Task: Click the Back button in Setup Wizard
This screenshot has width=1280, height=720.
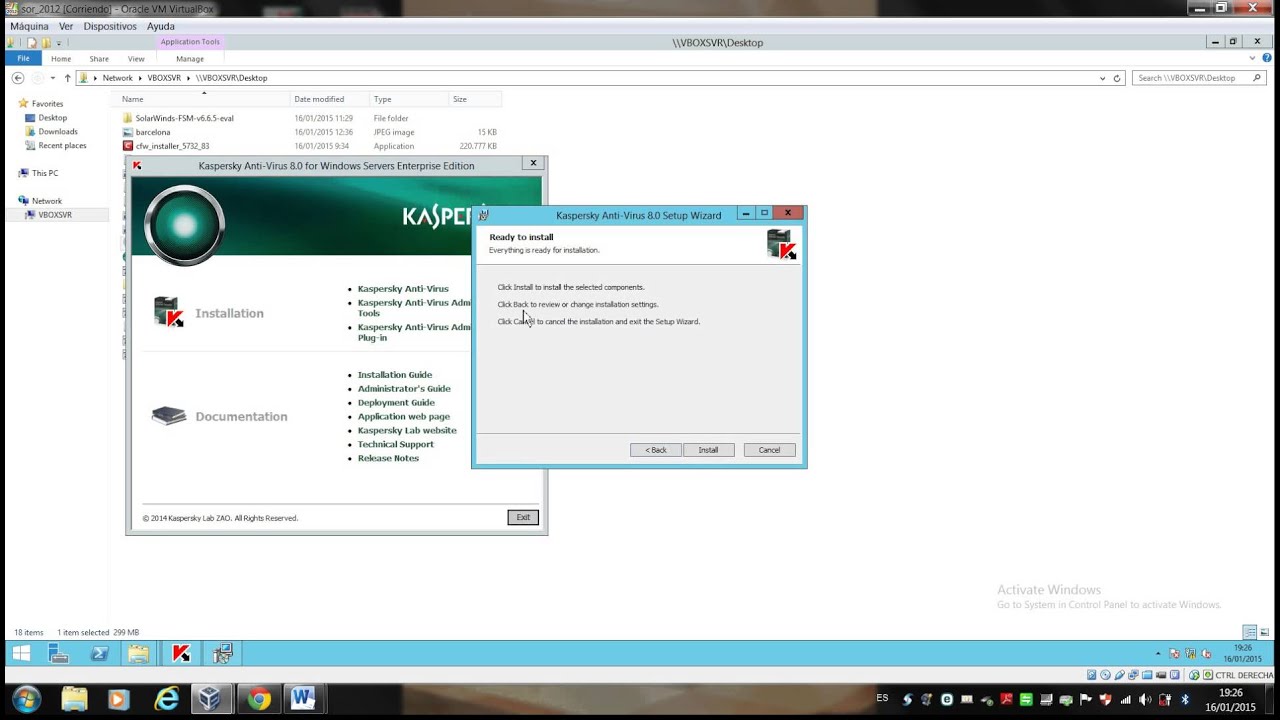Action: [656, 450]
